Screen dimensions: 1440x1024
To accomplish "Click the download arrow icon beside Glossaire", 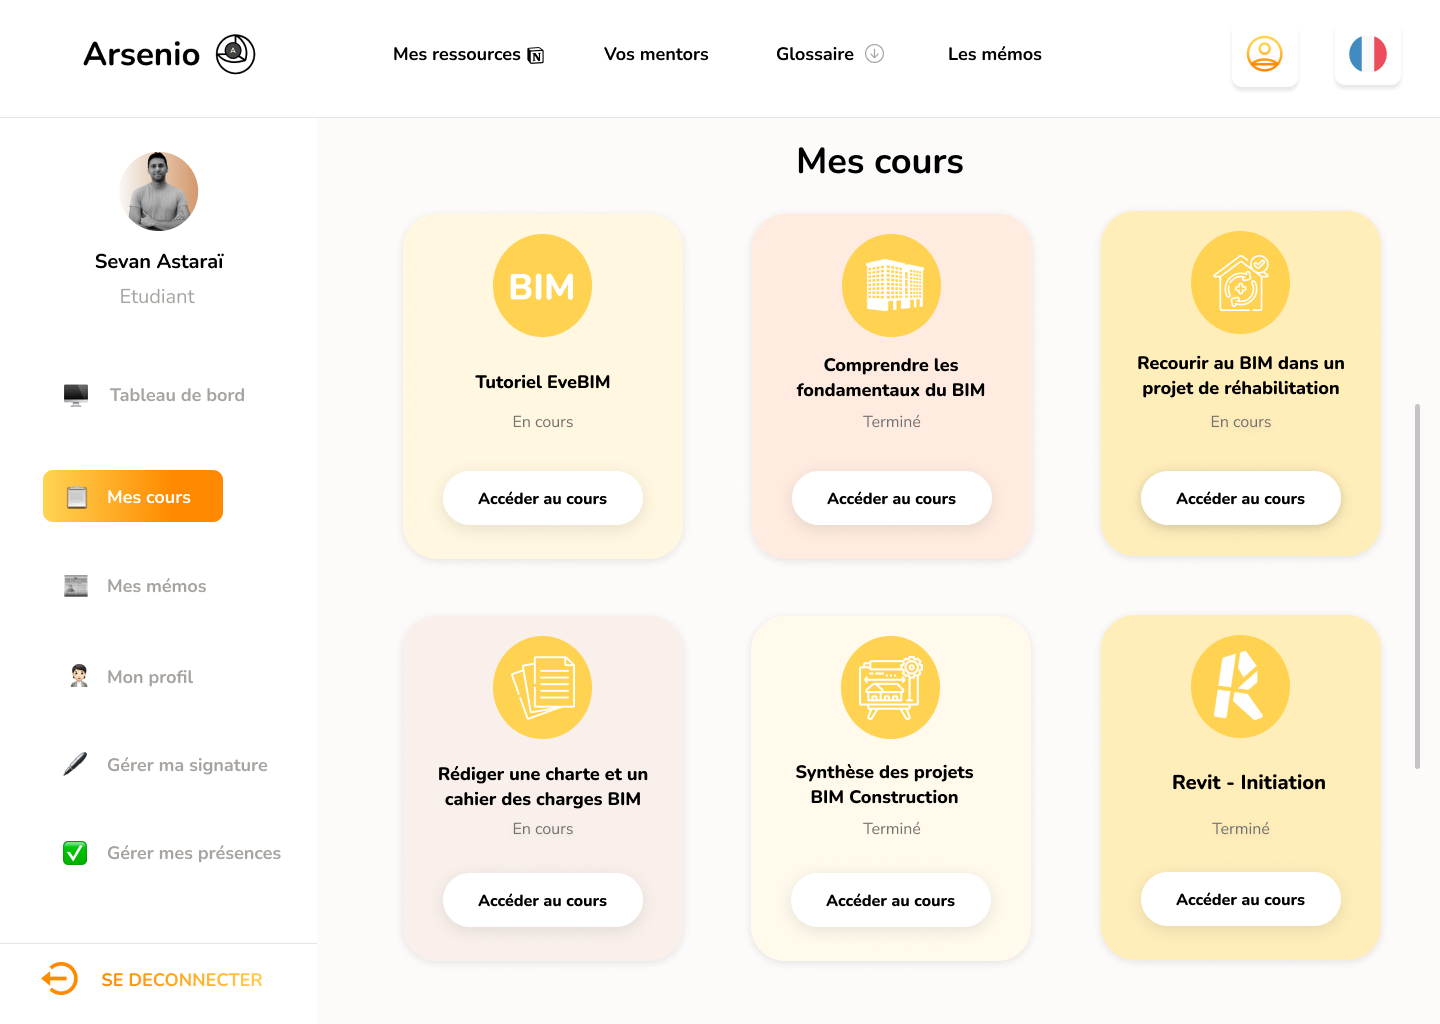I will tap(874, 54).
